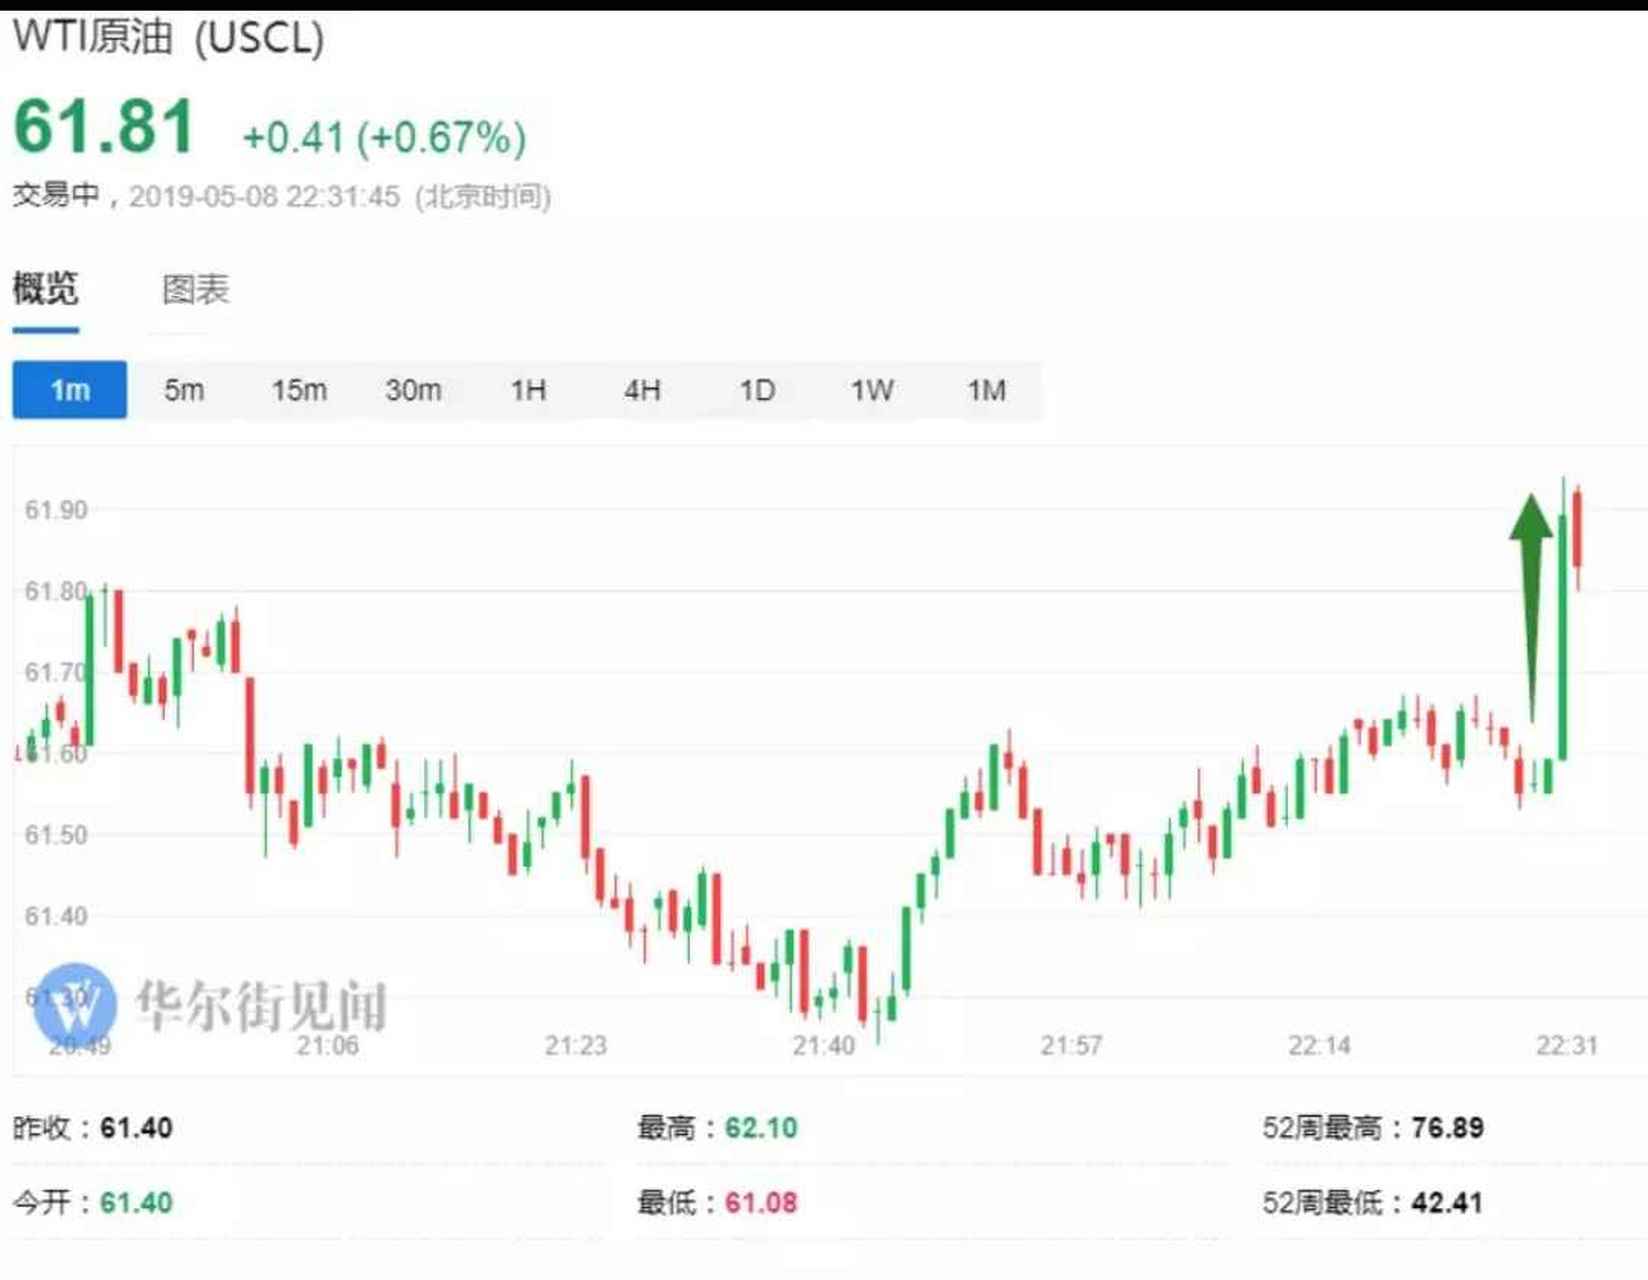The width and height of the screenshot is (1648, 1280).
Task: Open the 图表 tab
Action: (196, 290)
